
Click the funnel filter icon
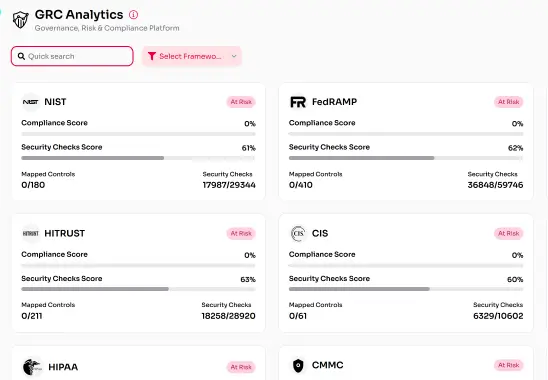pyautogui.click(x=152, y=56)
